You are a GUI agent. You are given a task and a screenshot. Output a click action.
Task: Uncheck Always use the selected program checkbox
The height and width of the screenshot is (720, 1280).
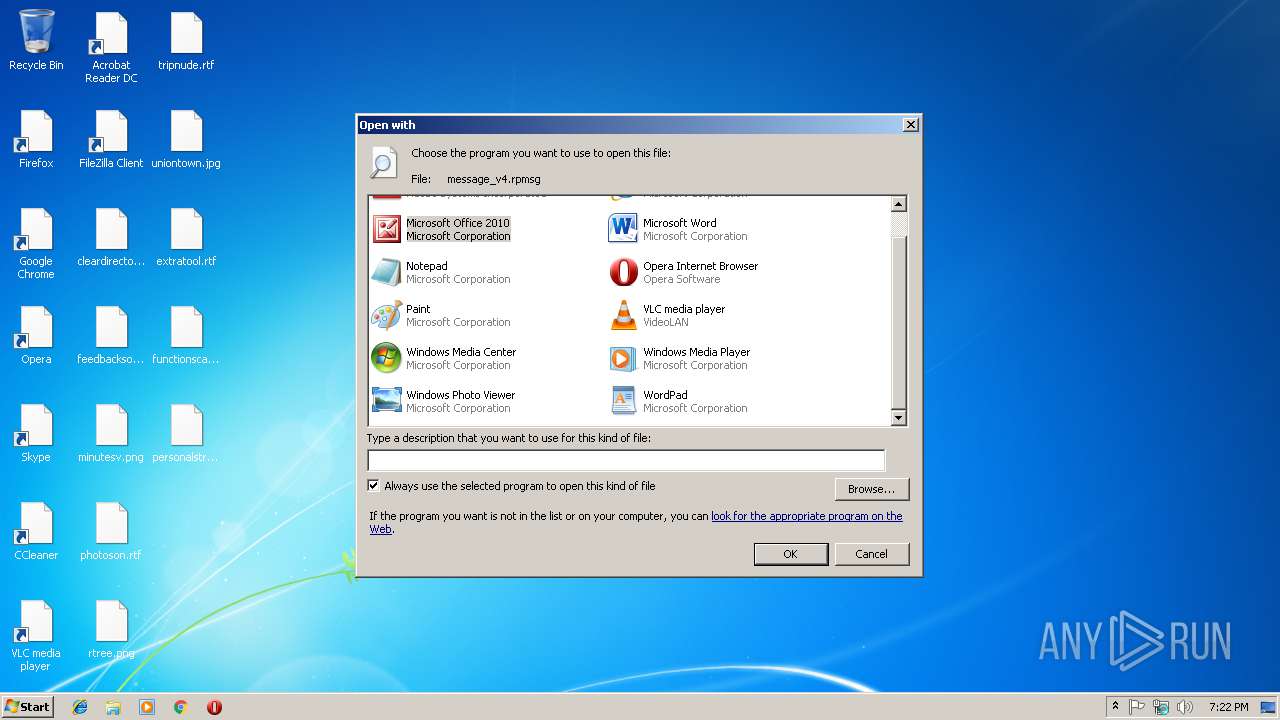tap(374, 486)
